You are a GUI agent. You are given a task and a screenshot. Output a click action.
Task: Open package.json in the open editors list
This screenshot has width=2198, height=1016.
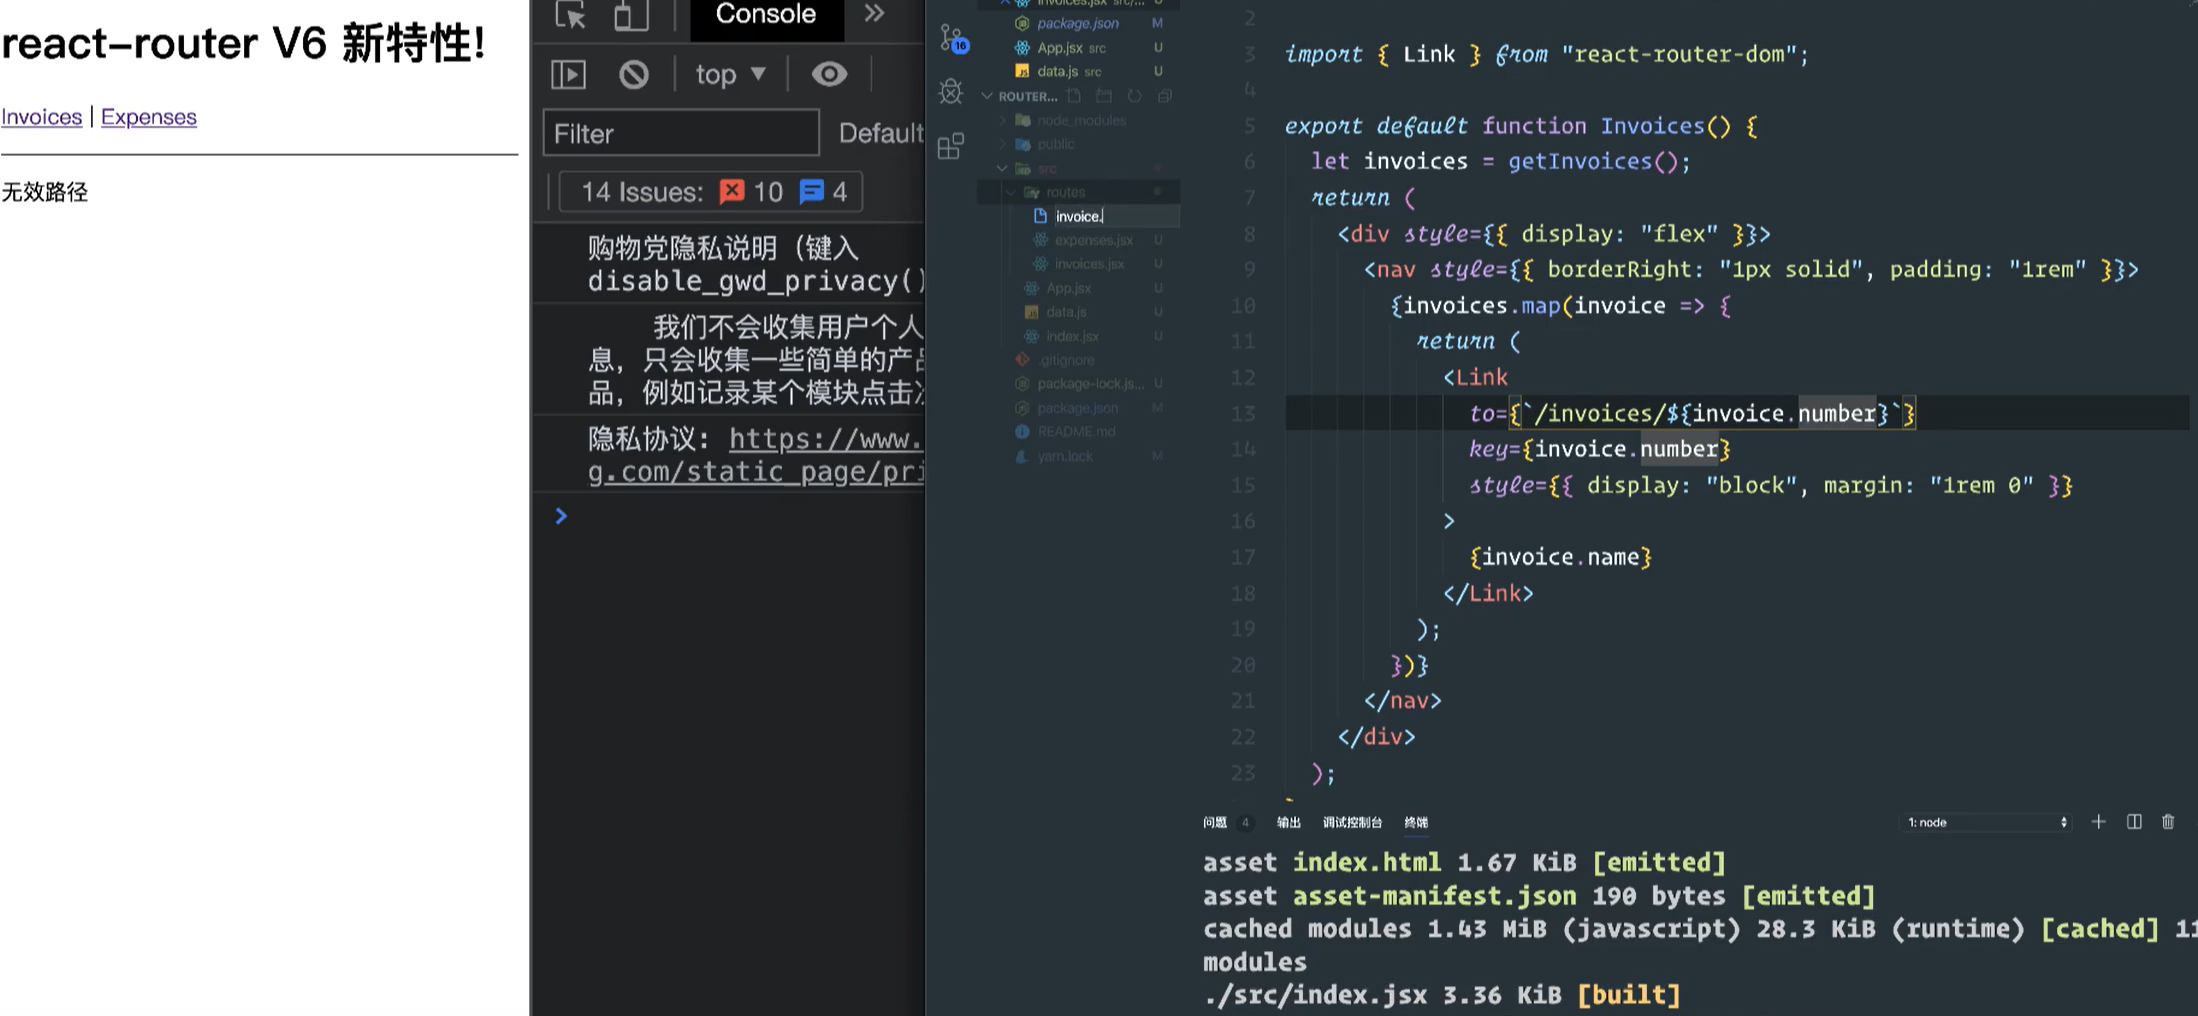[x=1078, y=23]
